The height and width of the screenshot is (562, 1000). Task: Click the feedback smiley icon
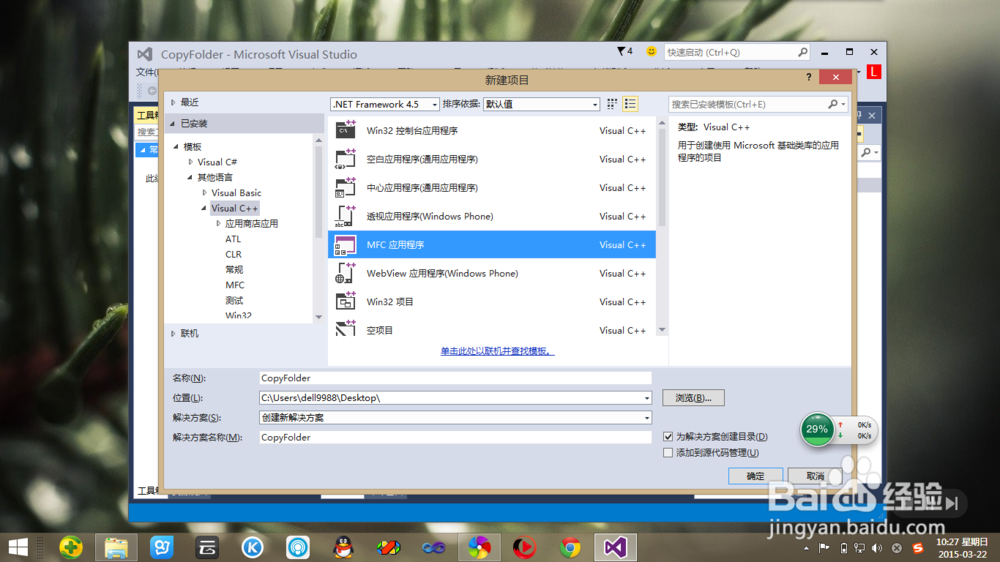651,52
